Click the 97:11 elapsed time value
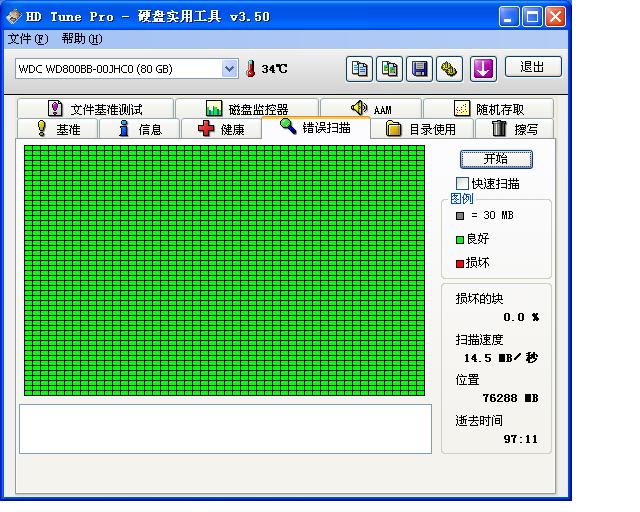Screen dimensions: 640x512 (x=521, y=439)
